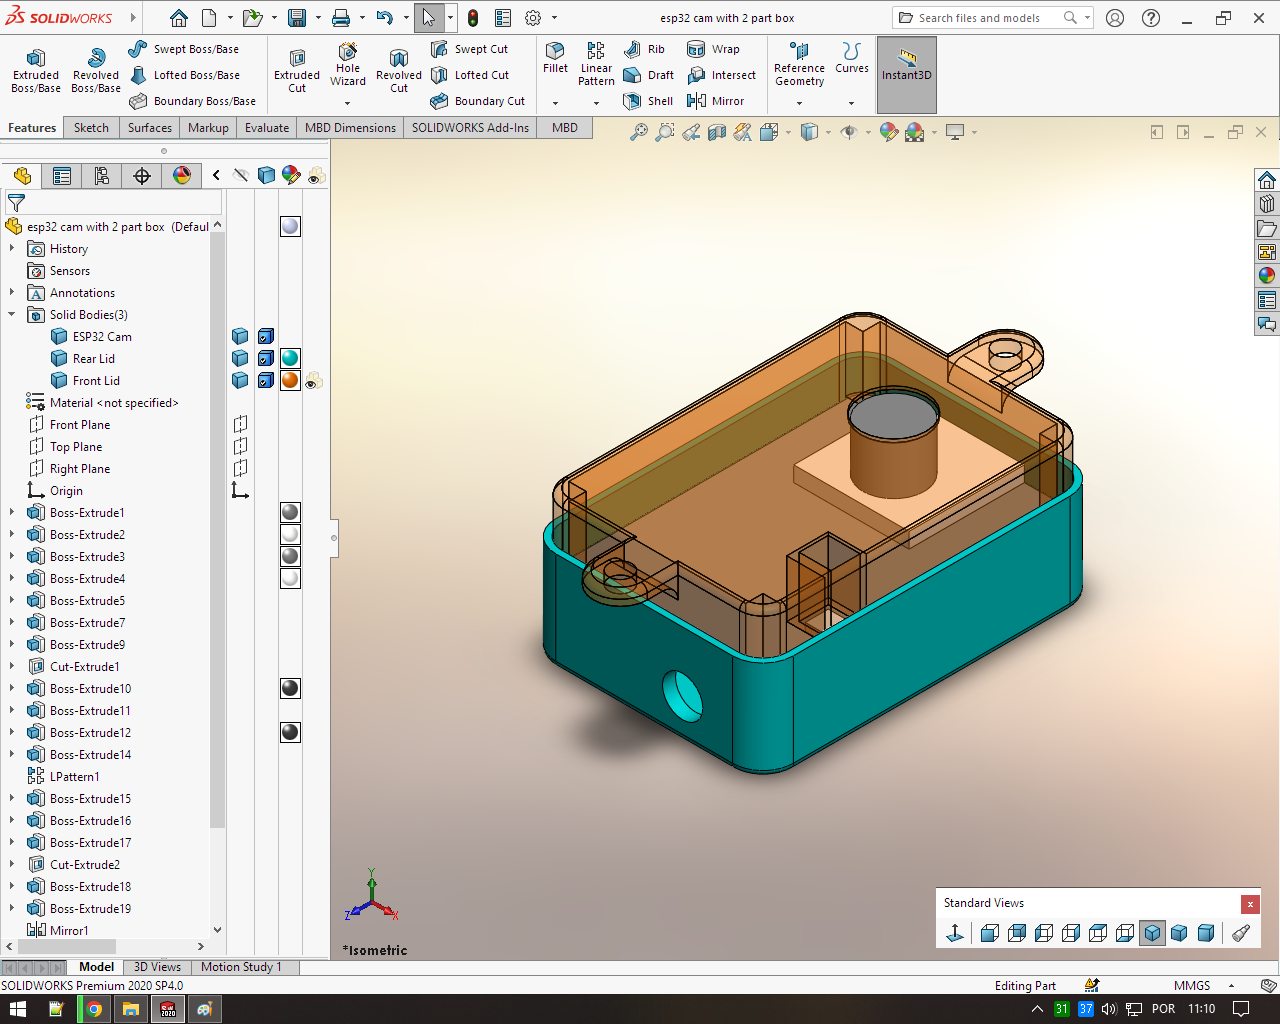Collapse the Solid Bodies(3) folder
The image size is (1280, 1024).
click(12, 314)
